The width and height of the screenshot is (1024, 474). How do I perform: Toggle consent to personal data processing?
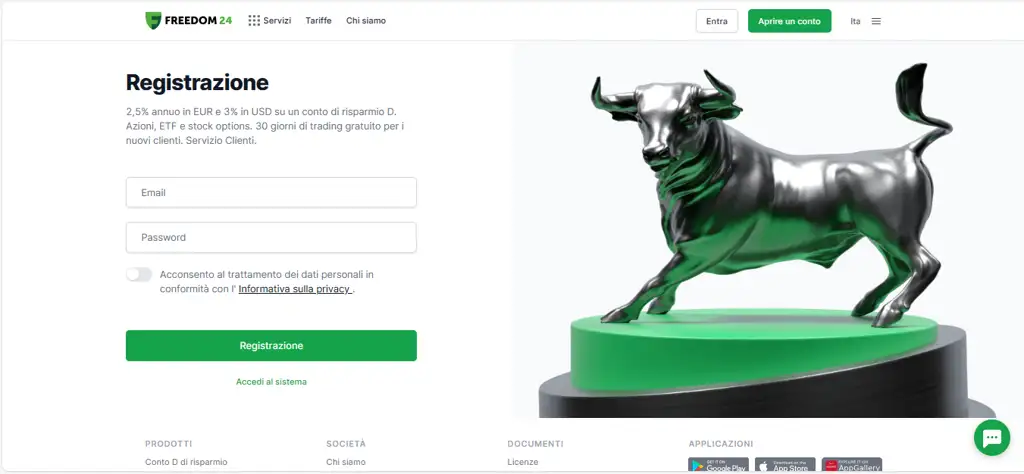(139, 274)
